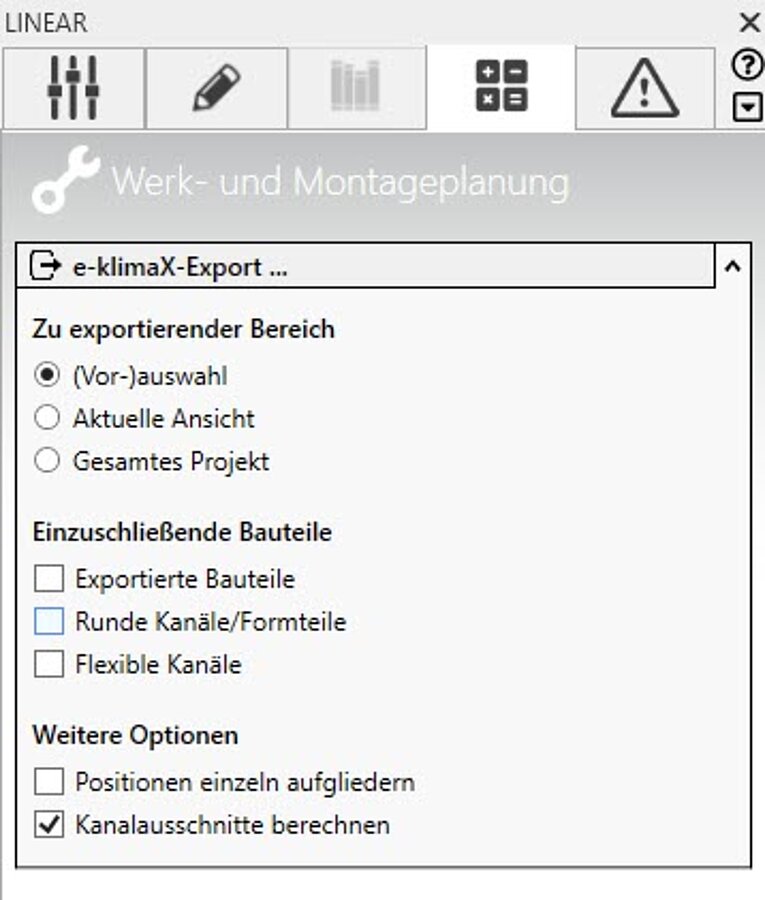Screen dimensions: 765x900
Task: Open the greyed library books tab icon
Action: point(356,88)
